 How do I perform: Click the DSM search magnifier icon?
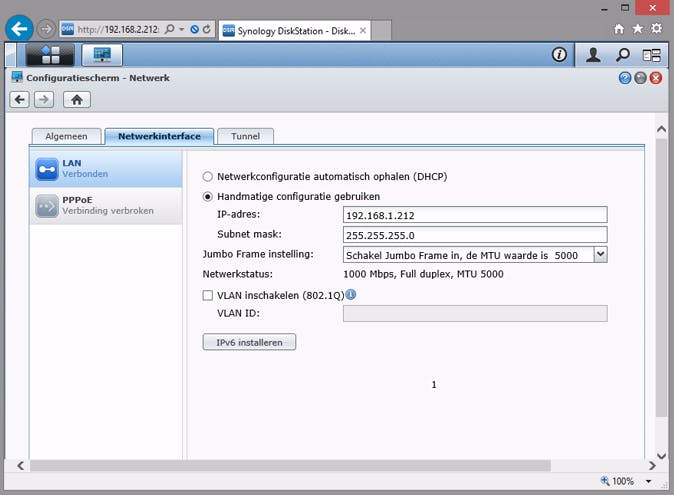tap(622, 55)
